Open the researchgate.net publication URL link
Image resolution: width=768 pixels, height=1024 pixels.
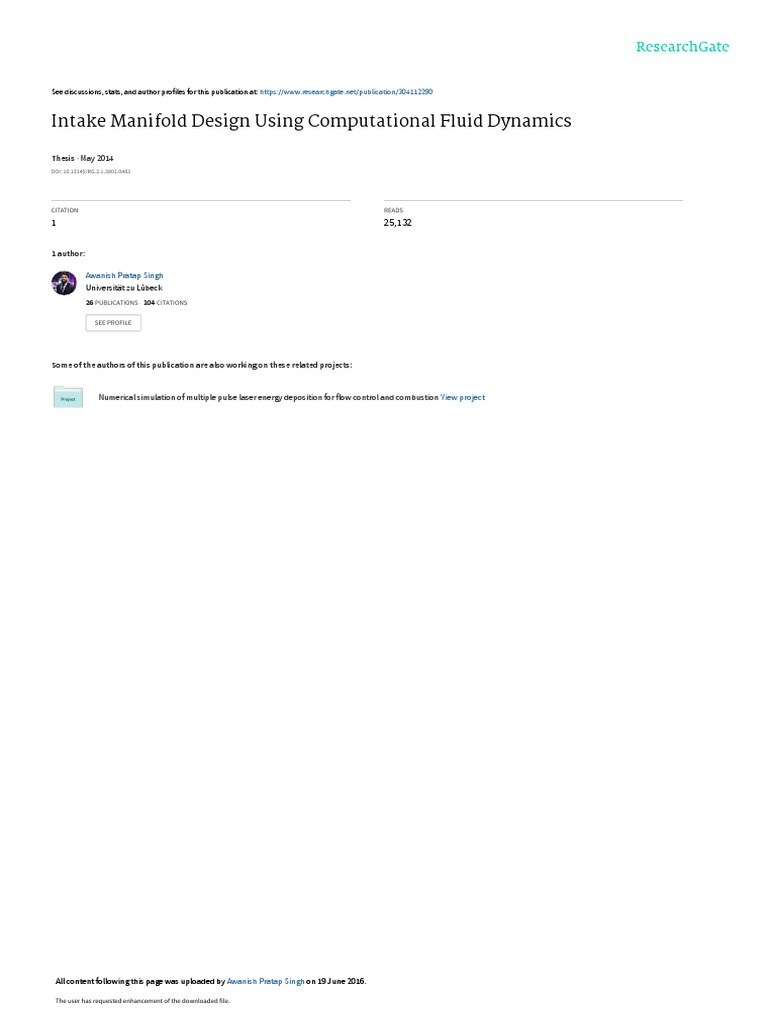[346, 92]
